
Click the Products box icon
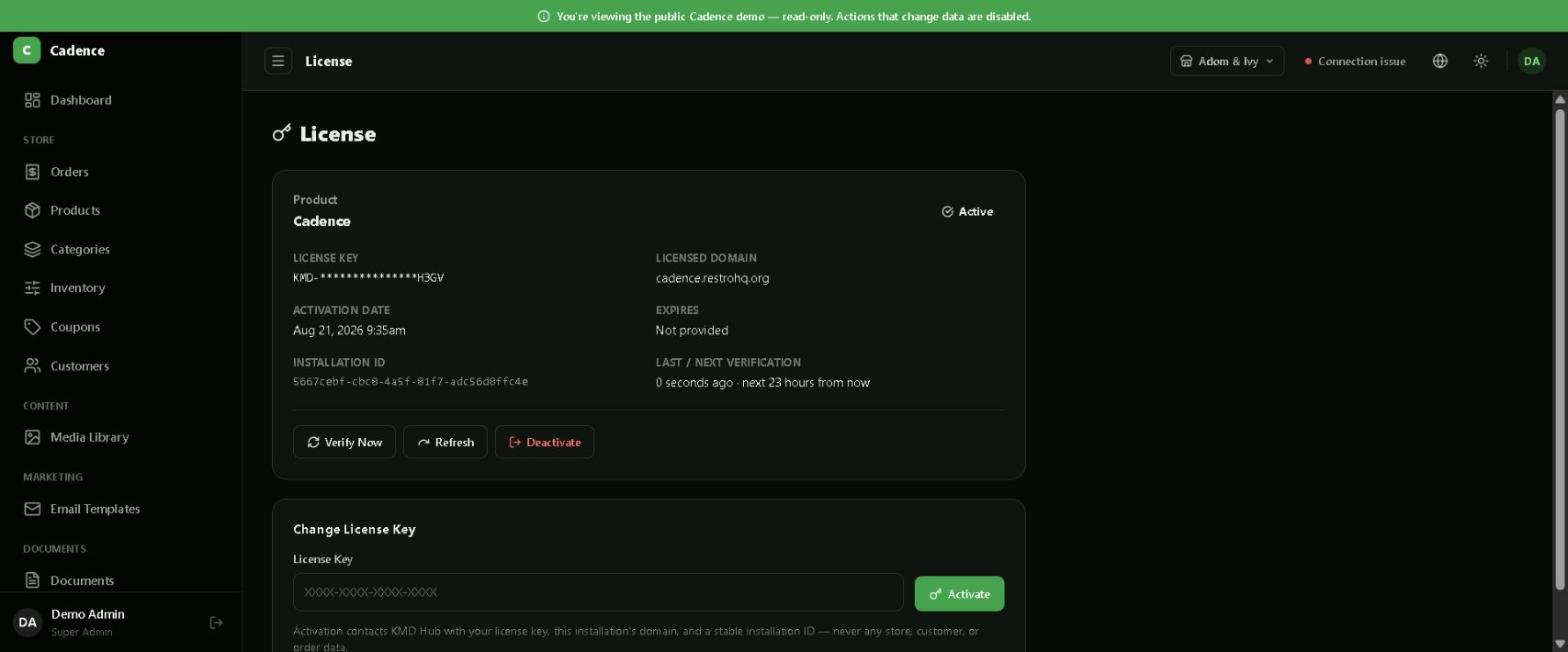pos(32,210)
